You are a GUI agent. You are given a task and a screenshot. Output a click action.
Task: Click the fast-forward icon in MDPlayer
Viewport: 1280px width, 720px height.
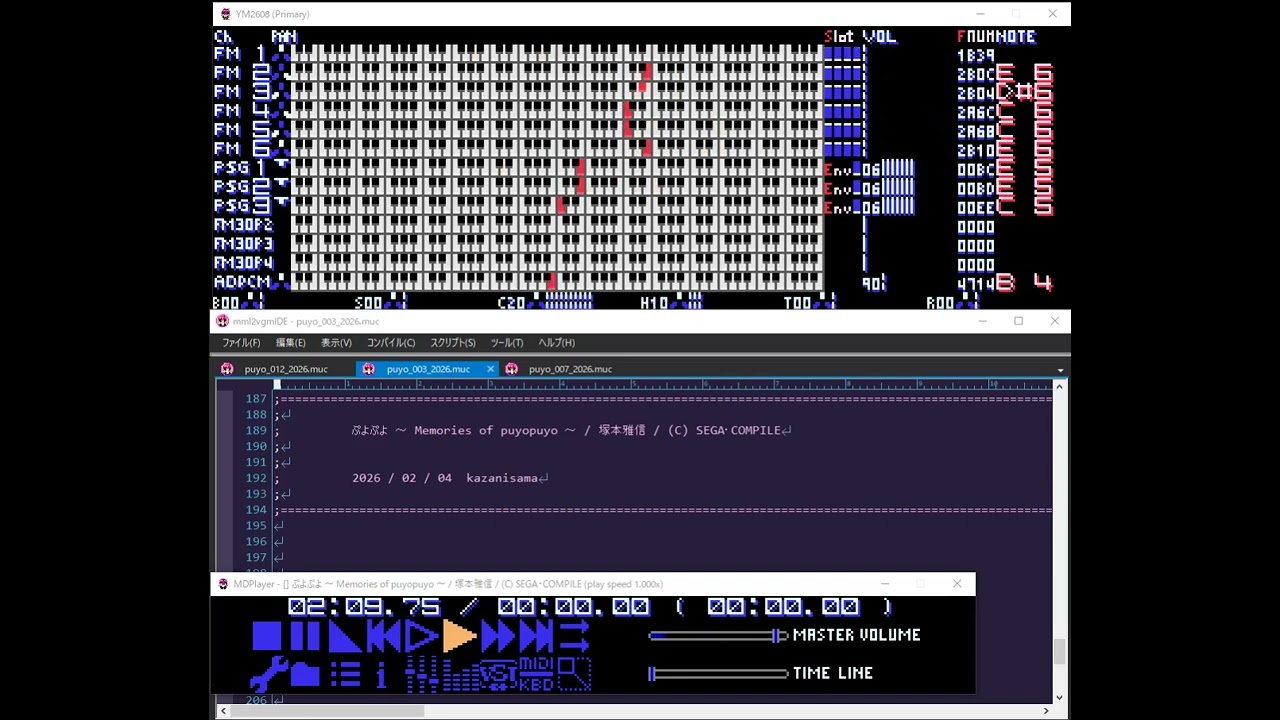(497, 636)
